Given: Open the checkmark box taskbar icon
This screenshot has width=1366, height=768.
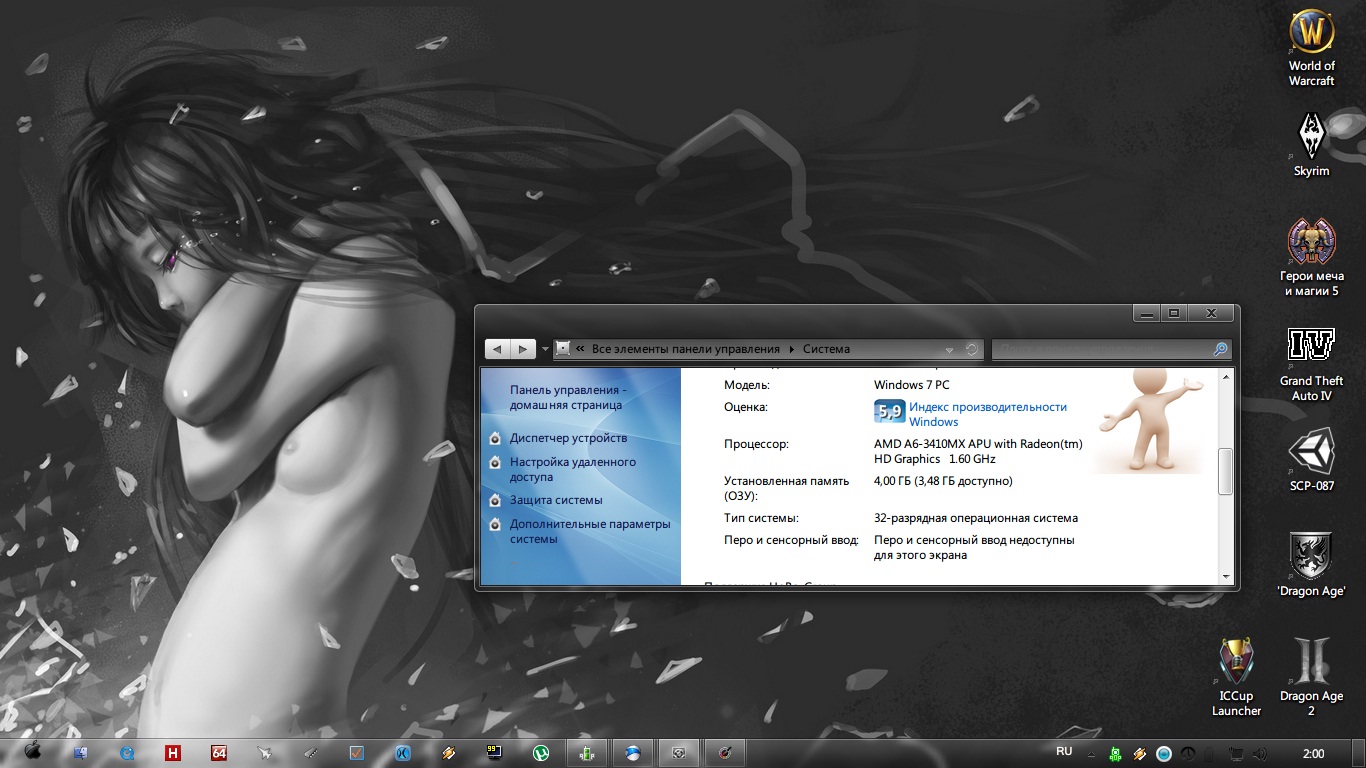Looking at the screenshot, I should [357, 752].
